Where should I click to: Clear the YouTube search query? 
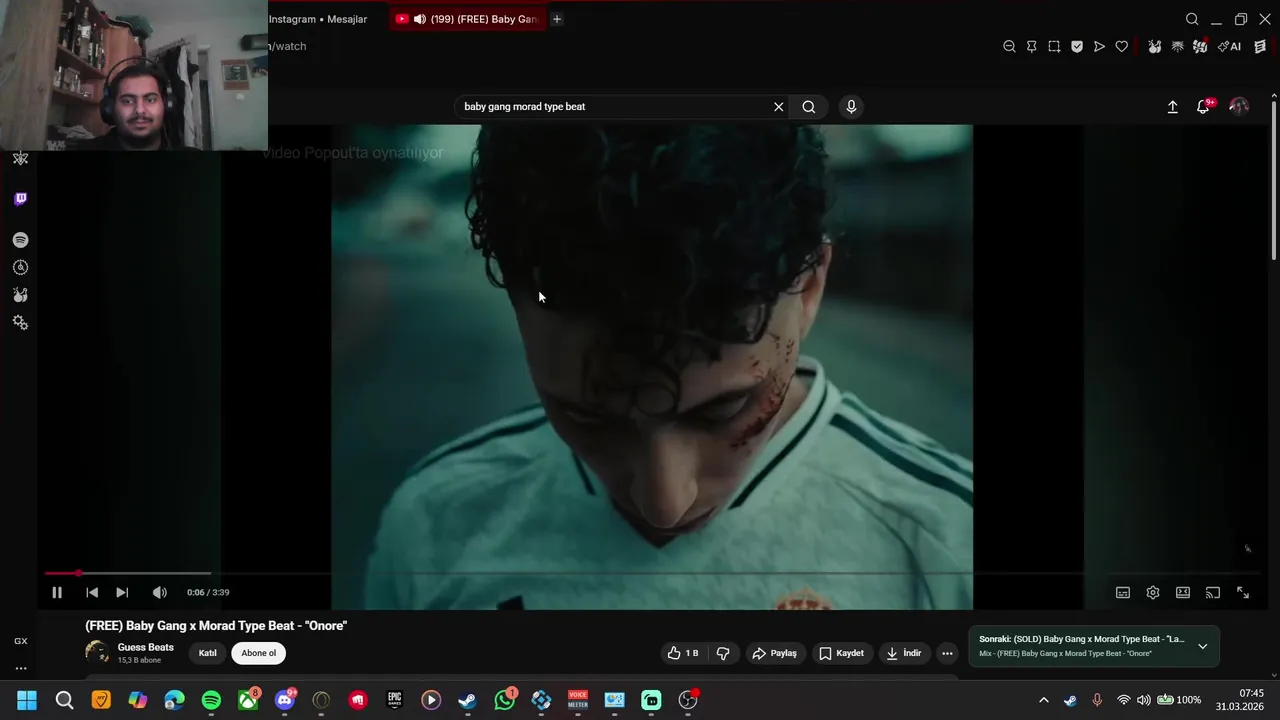click(x=778, y=106)
